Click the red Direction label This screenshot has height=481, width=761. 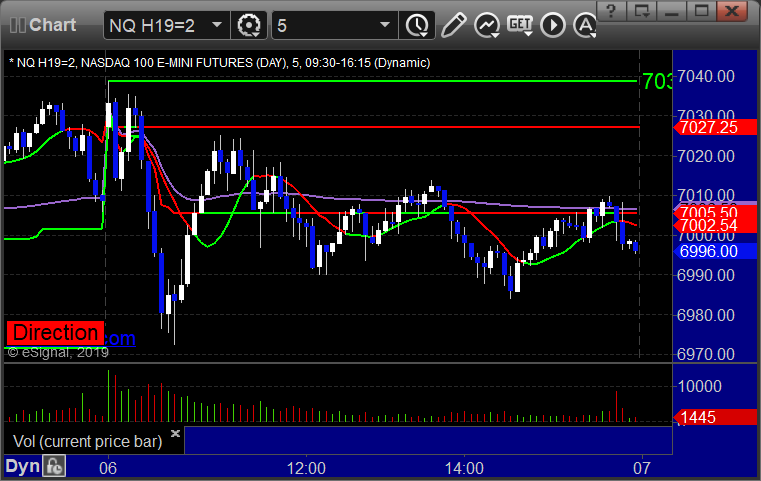(x=55, y=333)
